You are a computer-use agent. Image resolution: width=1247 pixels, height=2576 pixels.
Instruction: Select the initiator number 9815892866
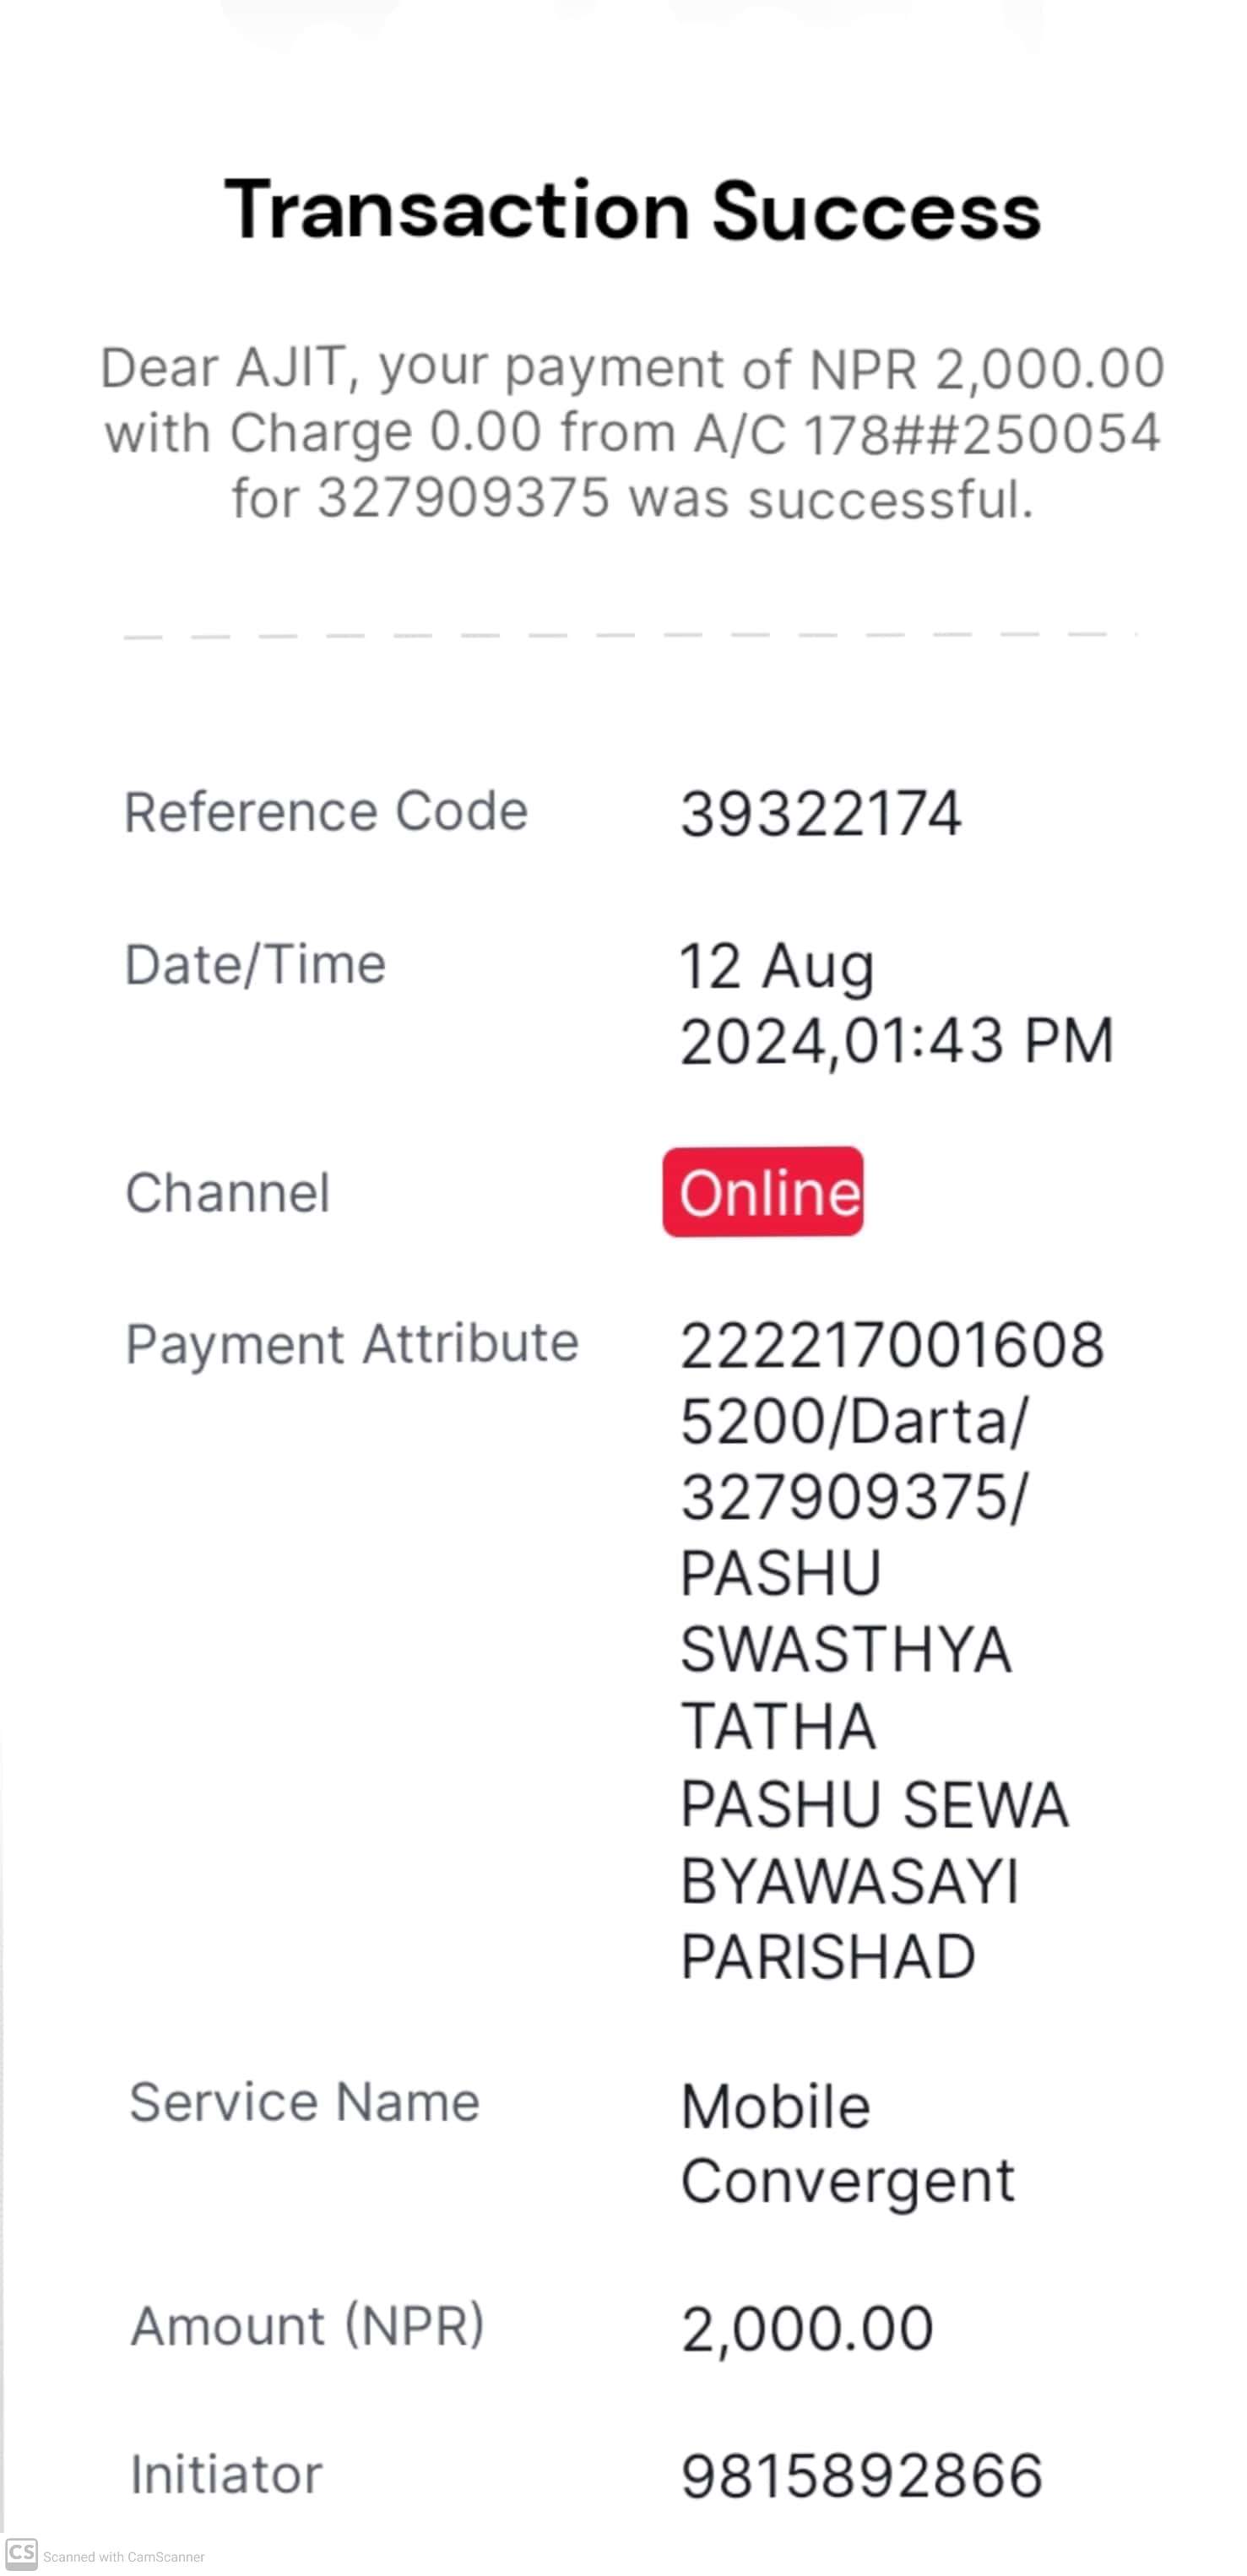[x=862, y=2476]
